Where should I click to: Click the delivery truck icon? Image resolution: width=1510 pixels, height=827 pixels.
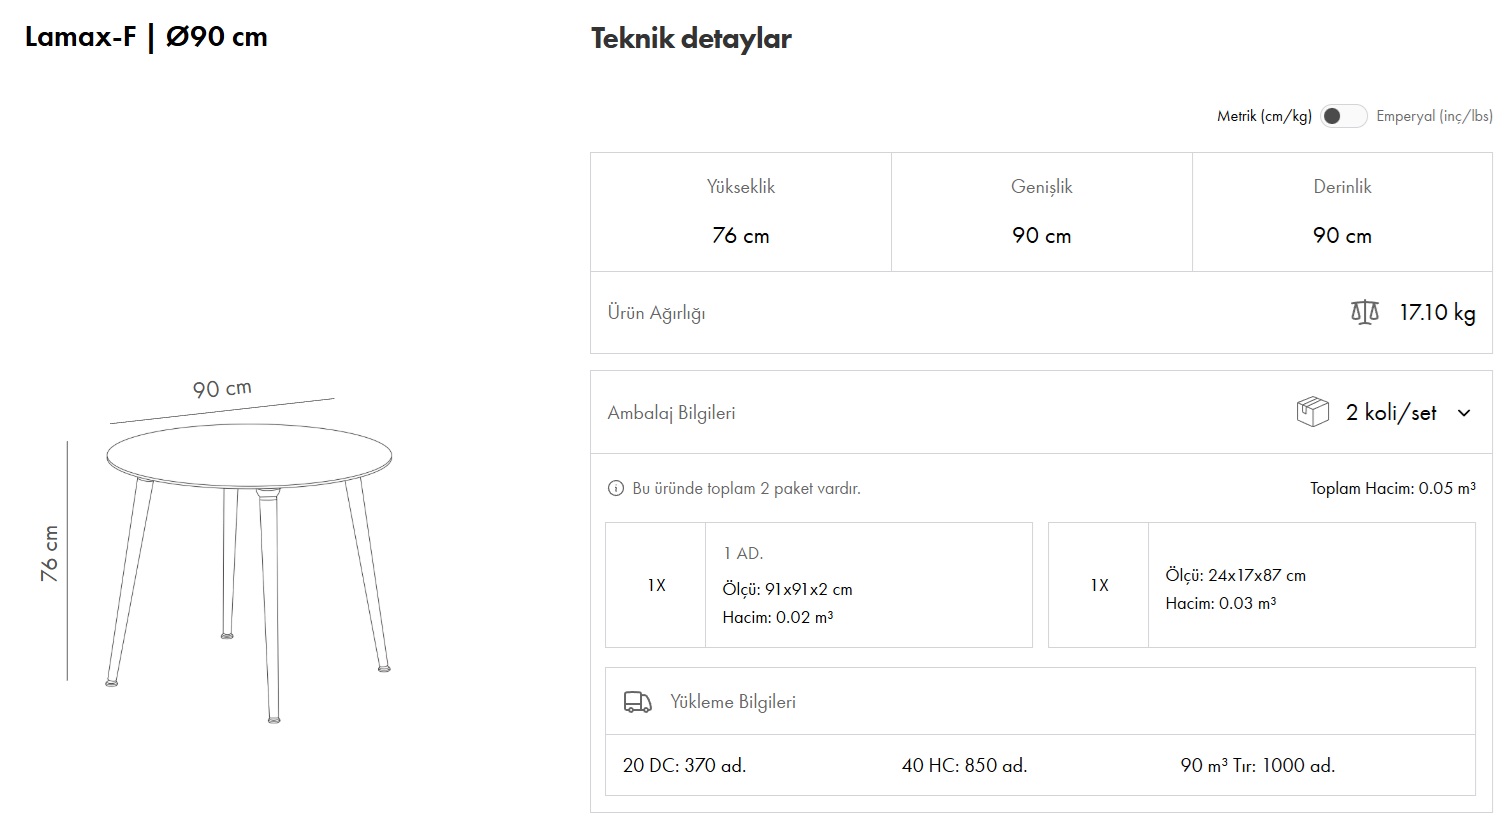pos(637,702)
